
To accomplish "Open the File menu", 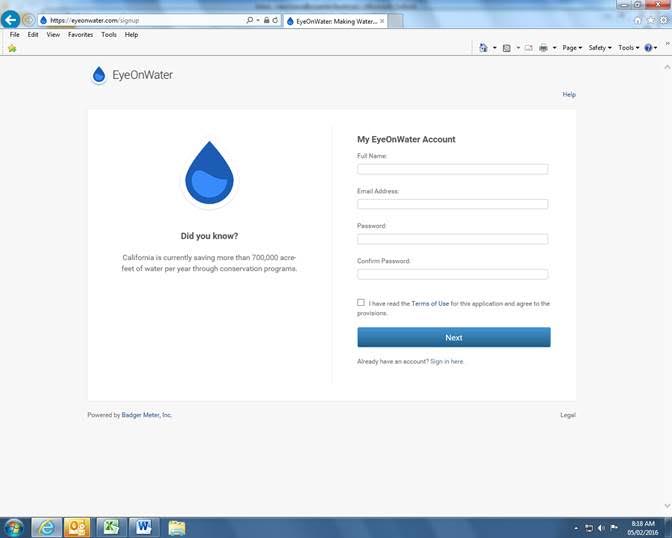I will pos(15,35).
